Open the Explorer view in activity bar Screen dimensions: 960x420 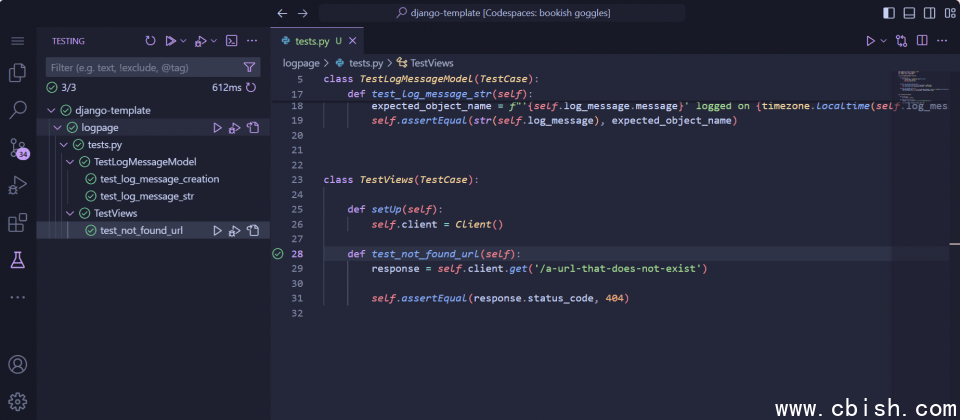tap(17, 73)
